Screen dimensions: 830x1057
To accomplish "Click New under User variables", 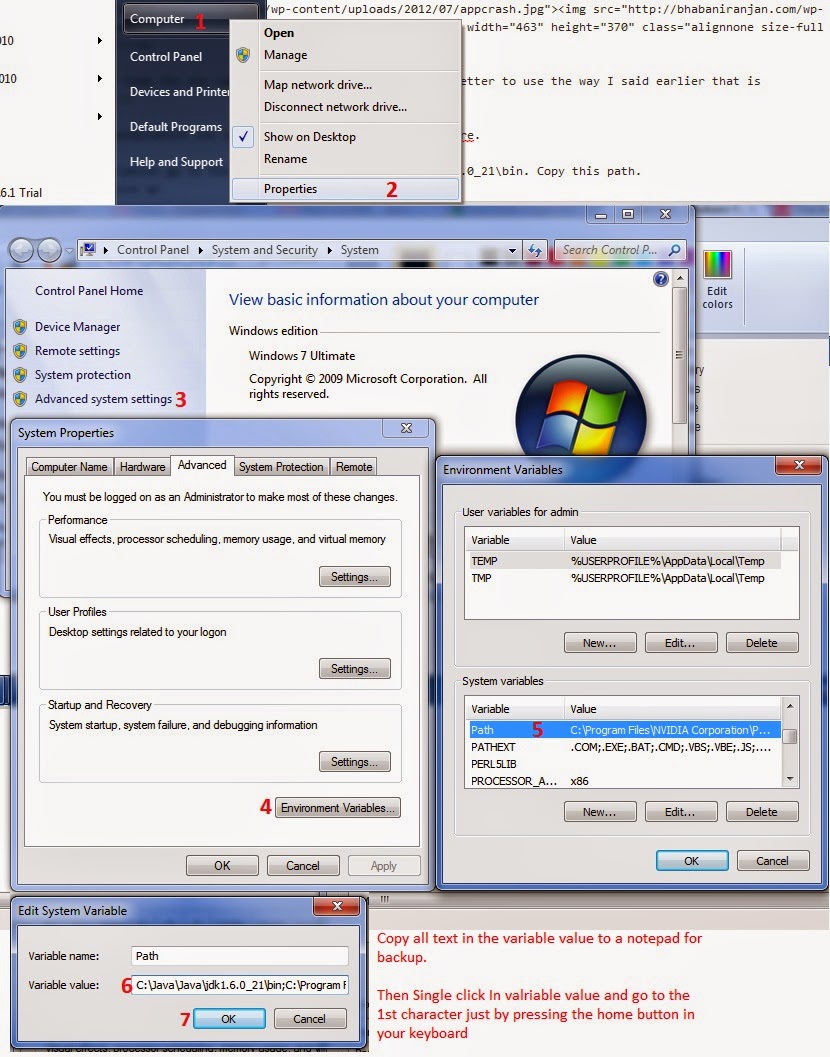I will click(x=599, y=643).
